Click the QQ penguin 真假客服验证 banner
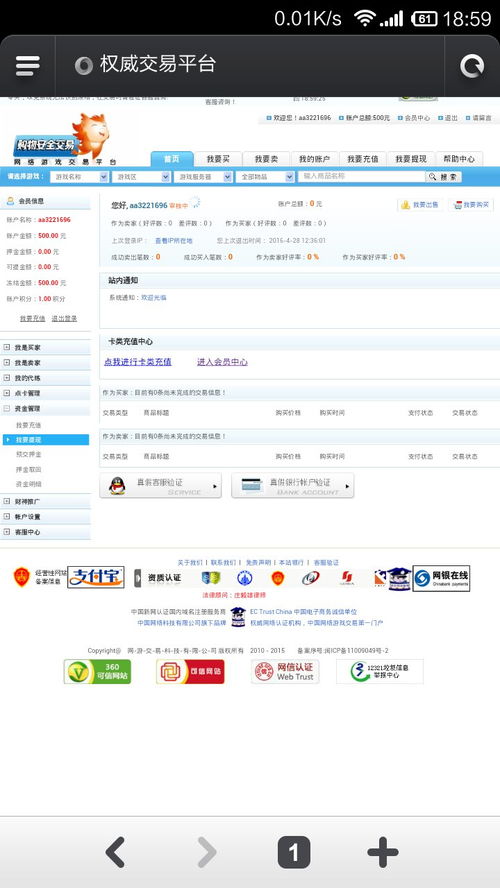500x888 pixels. [160, 486]
